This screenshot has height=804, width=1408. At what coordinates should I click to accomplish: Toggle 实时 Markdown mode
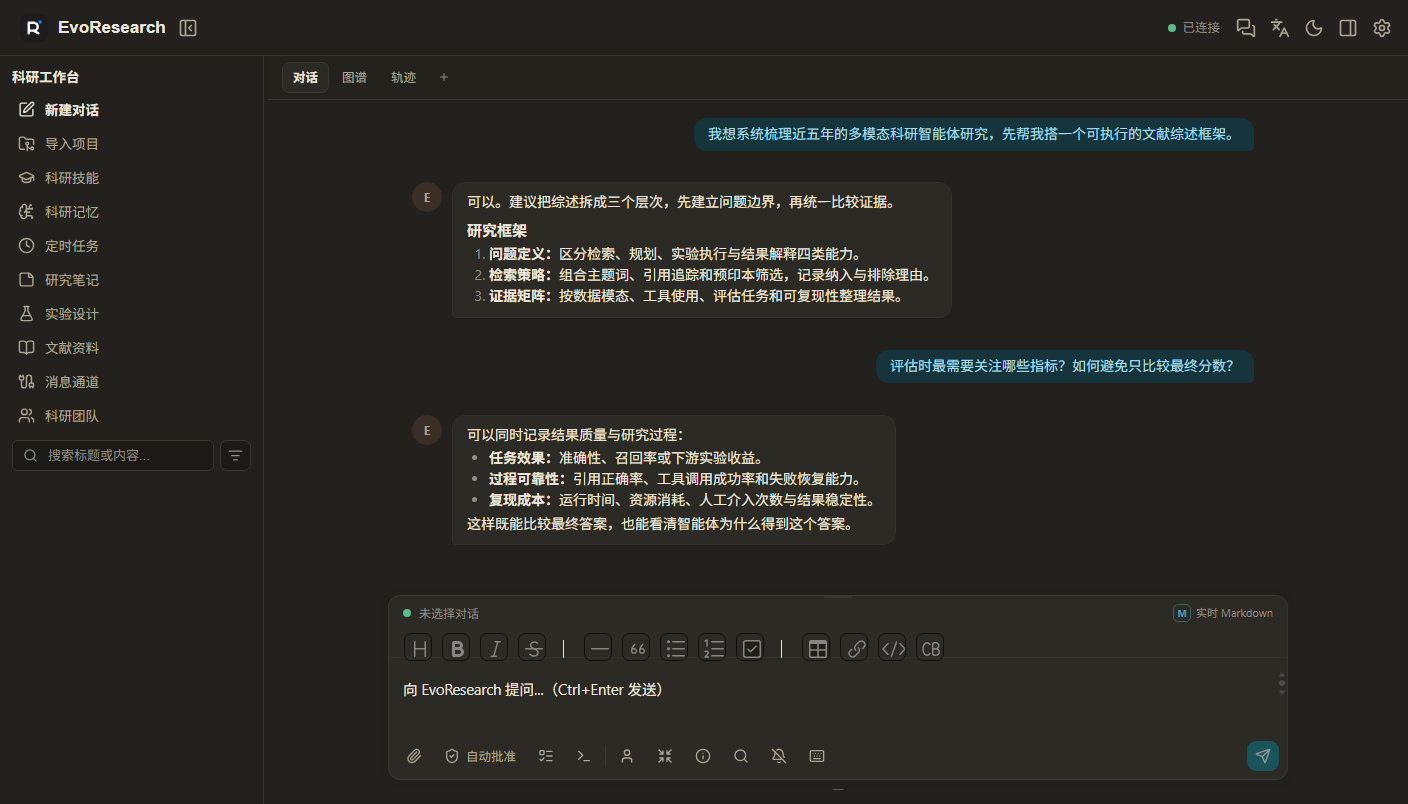[x=1223, y=613]
